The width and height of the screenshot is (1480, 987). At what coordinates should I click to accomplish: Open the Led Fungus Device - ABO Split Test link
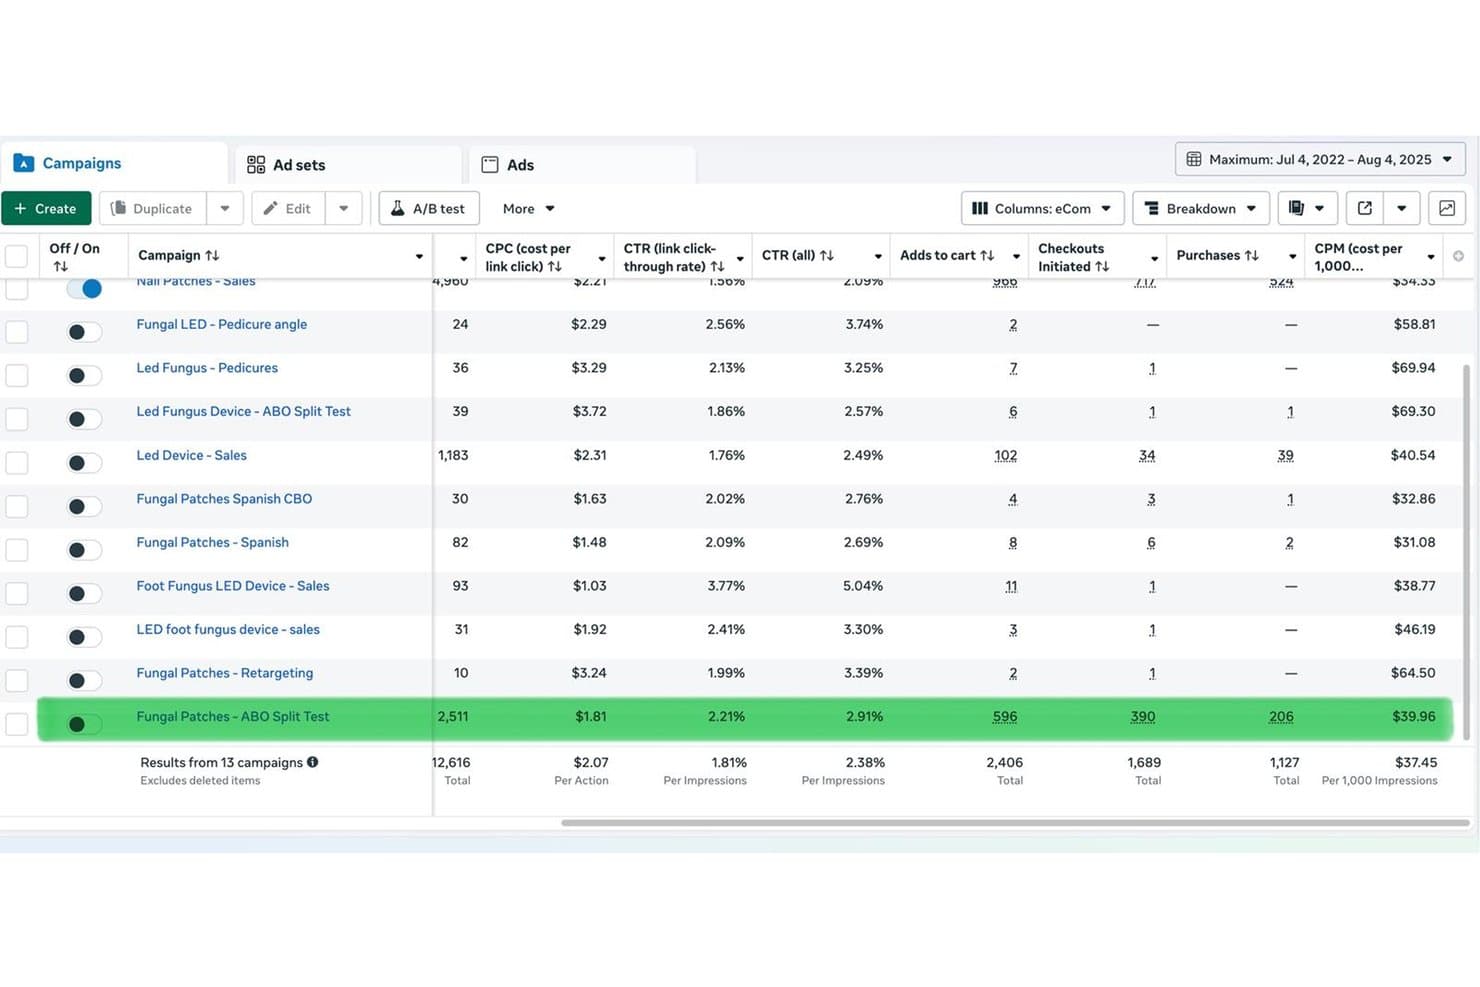243,411
